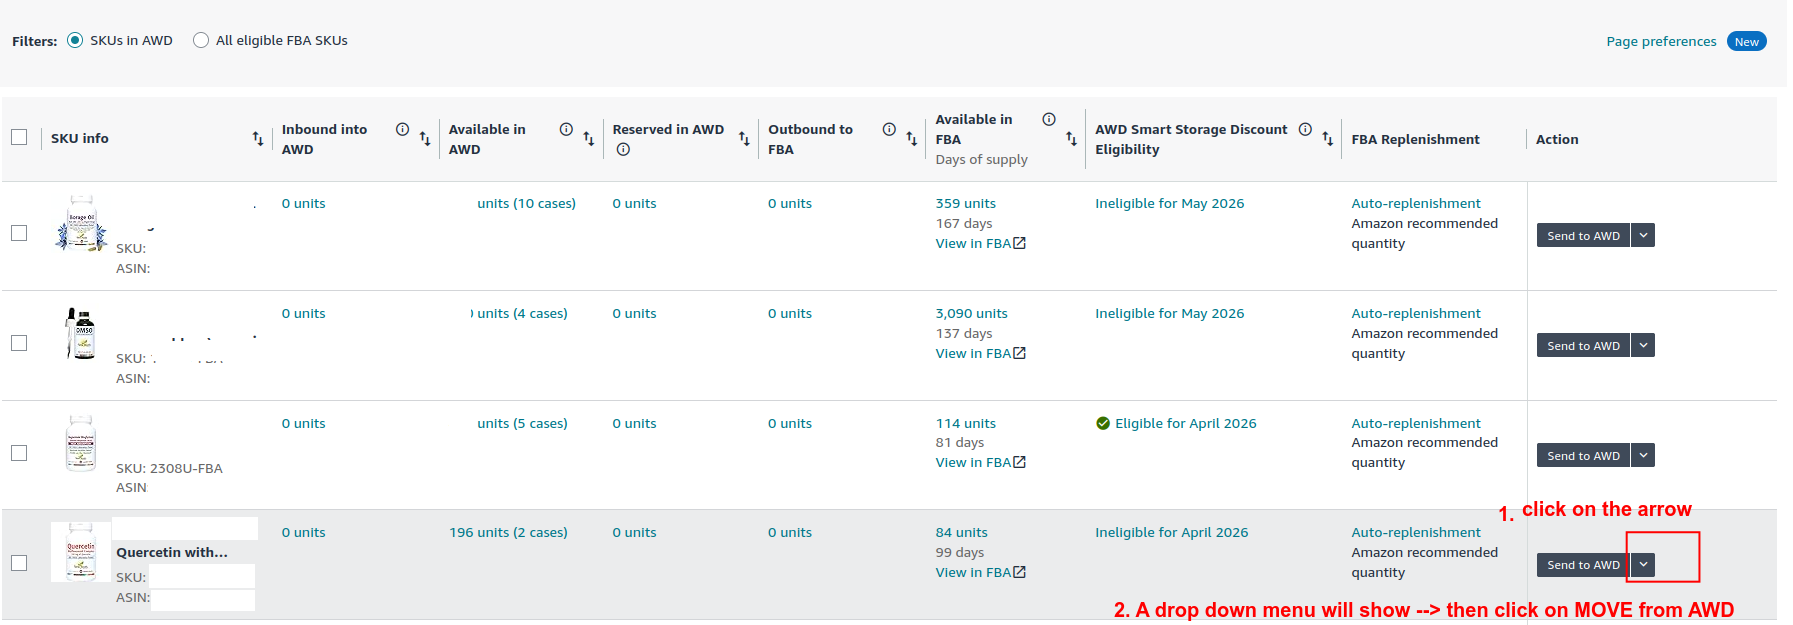Tick the select-all checkbox in table header

point(19,138)
